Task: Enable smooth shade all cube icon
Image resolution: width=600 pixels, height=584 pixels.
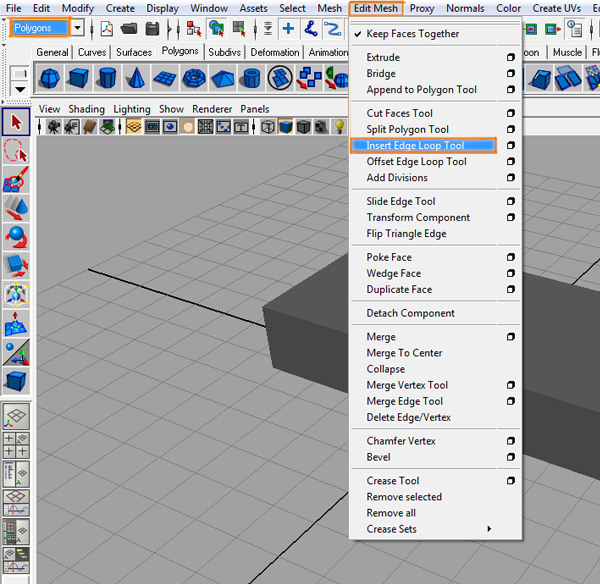Action: 285,126
